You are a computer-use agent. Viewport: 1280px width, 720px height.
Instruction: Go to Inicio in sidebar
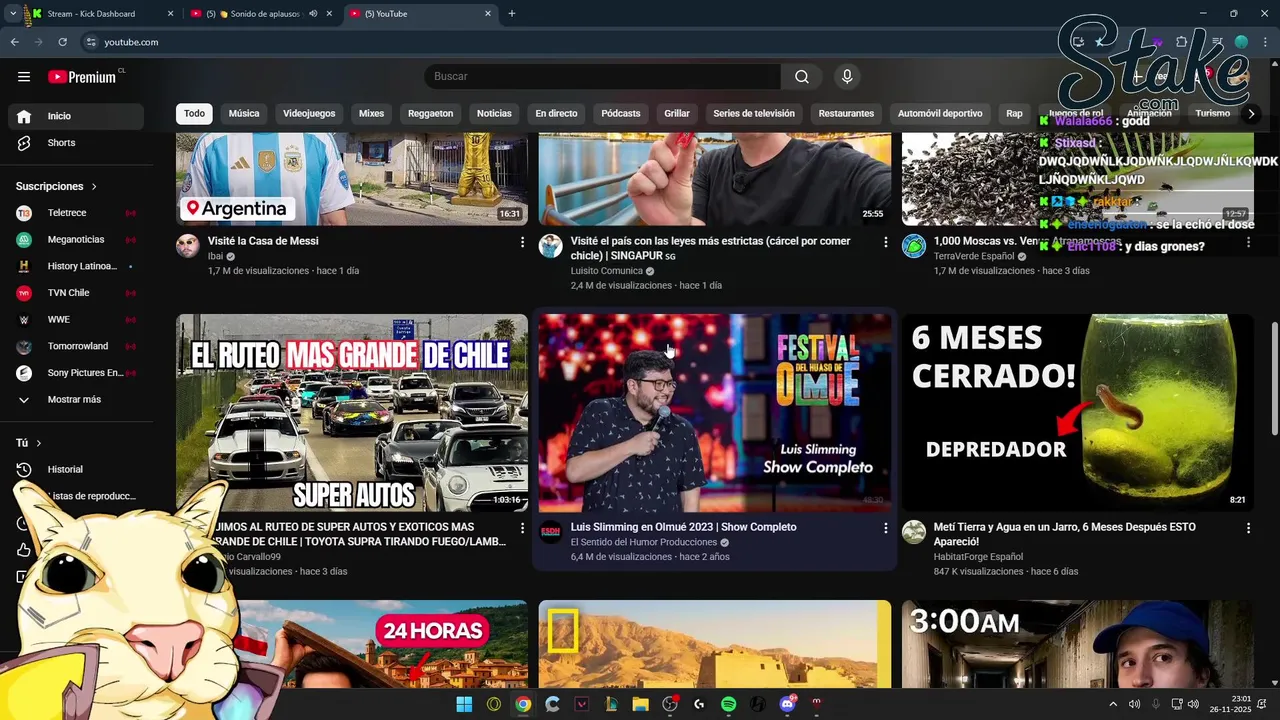coord(76,116)
